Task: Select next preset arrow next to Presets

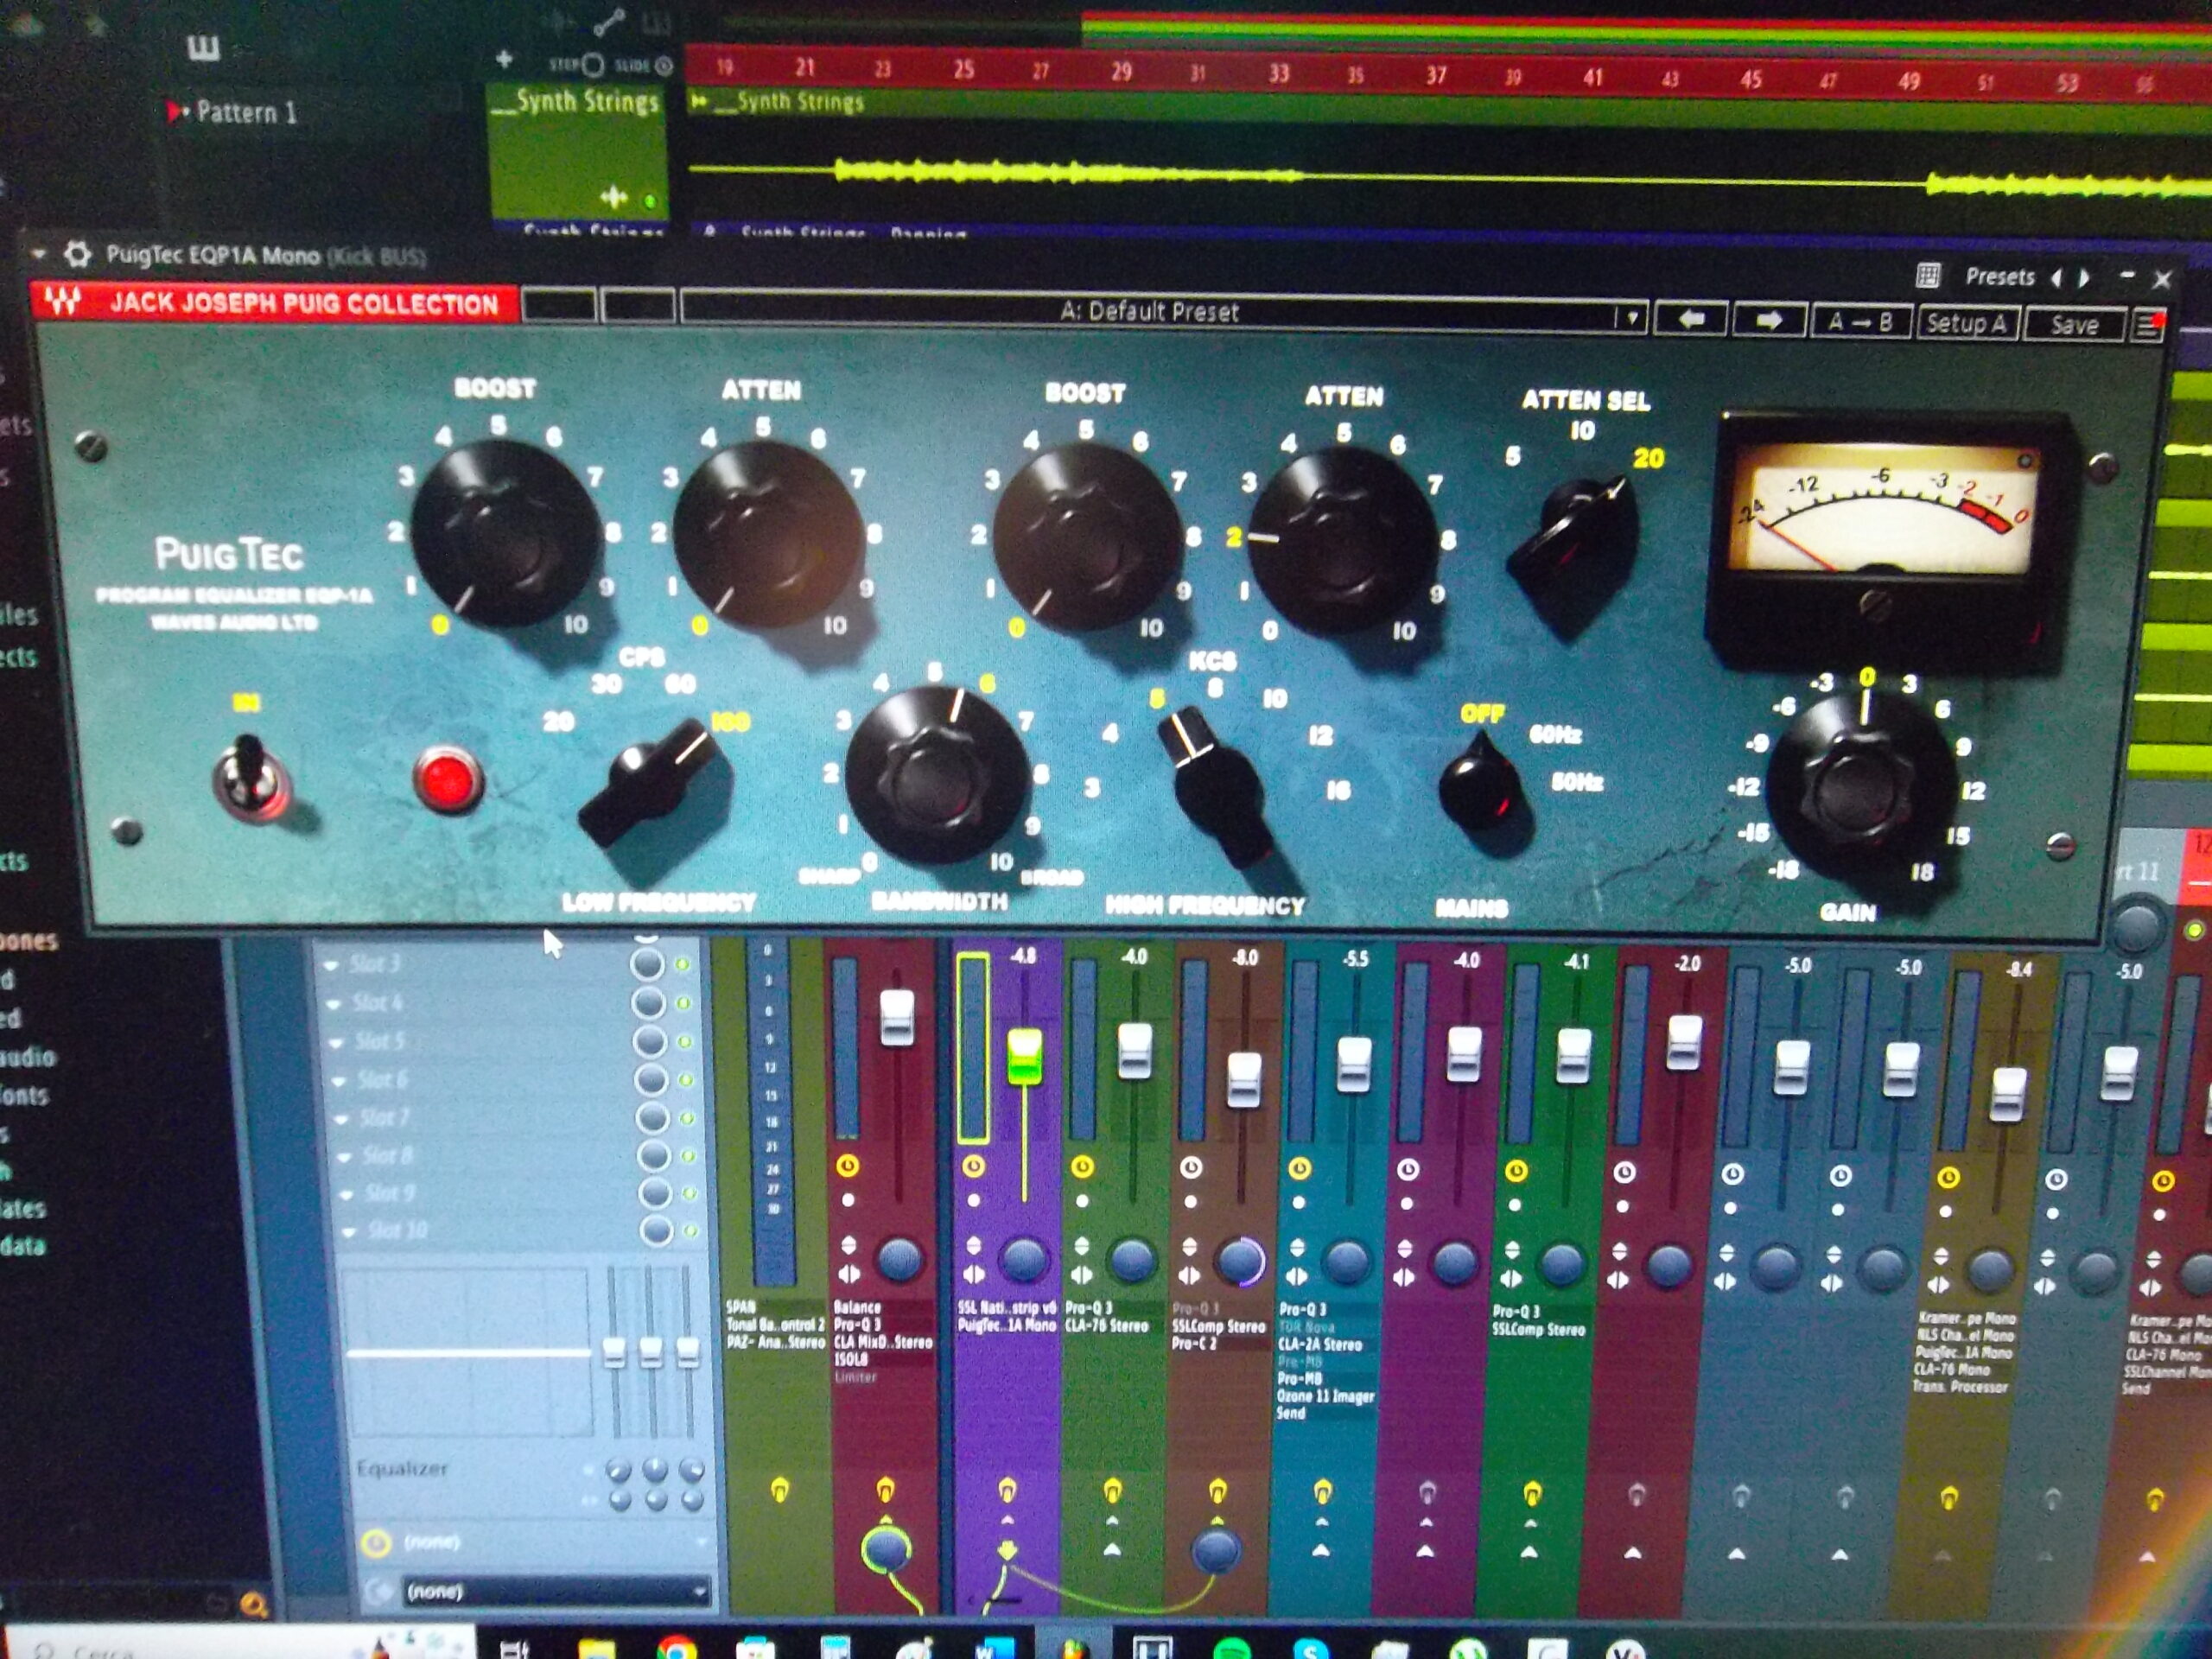Action: (2084, 278)
